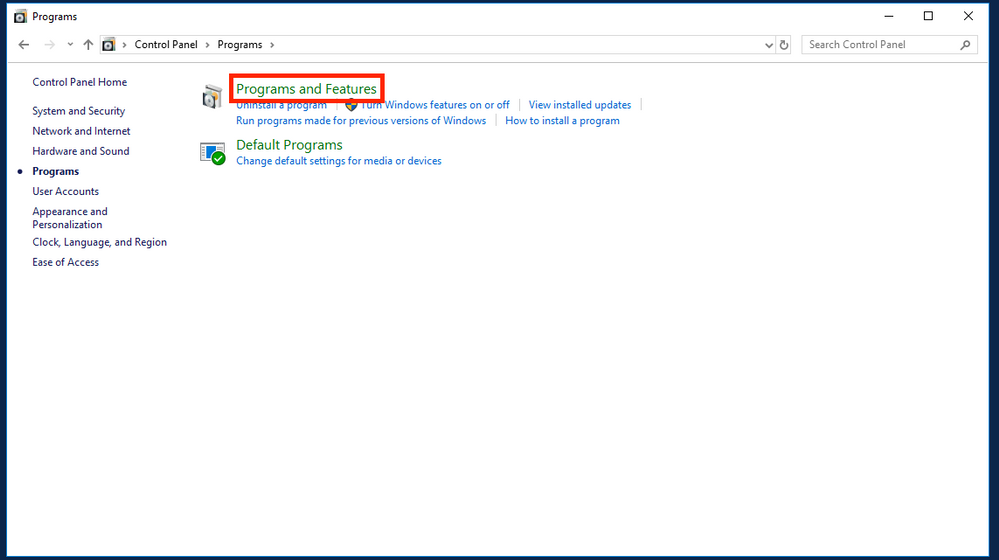999x560 pixels.
Task: Open Ease of Access category
Action: (x=66, y=262)
